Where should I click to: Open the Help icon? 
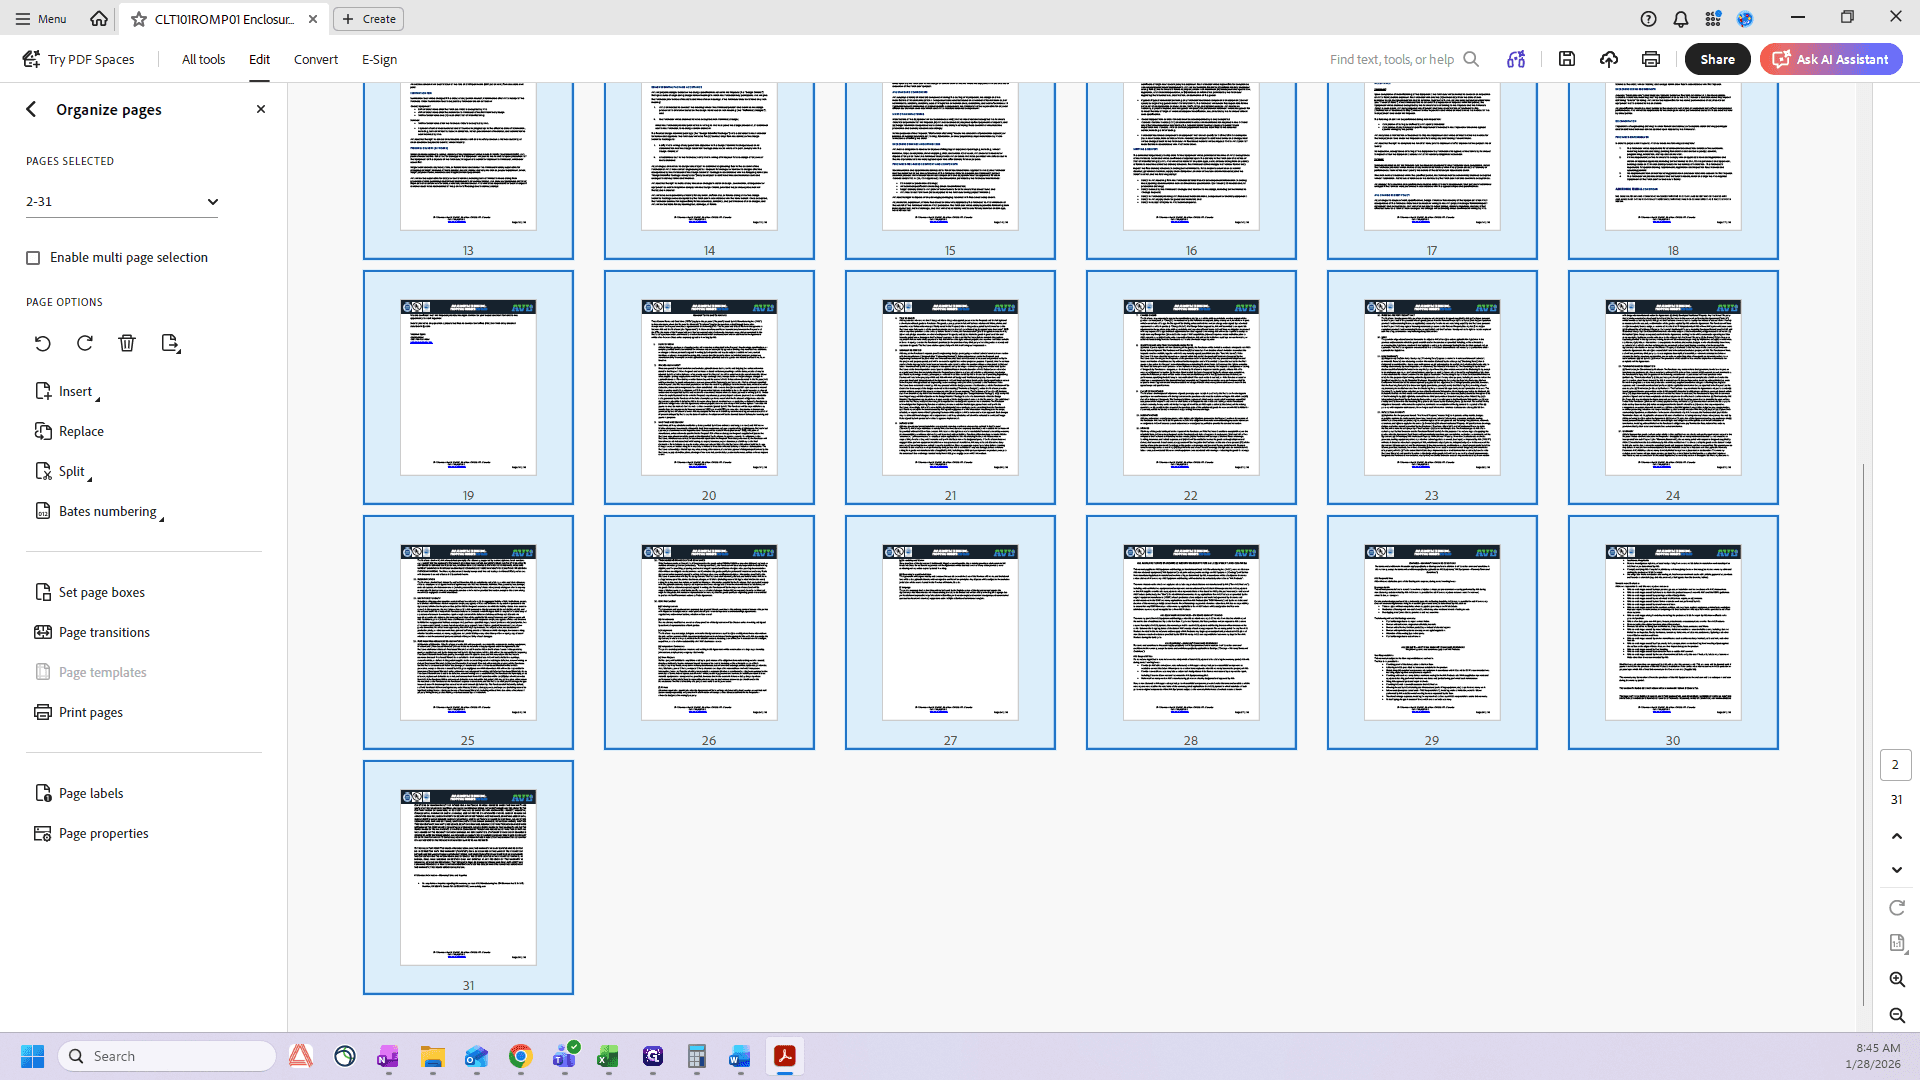tap(1649, 19)
